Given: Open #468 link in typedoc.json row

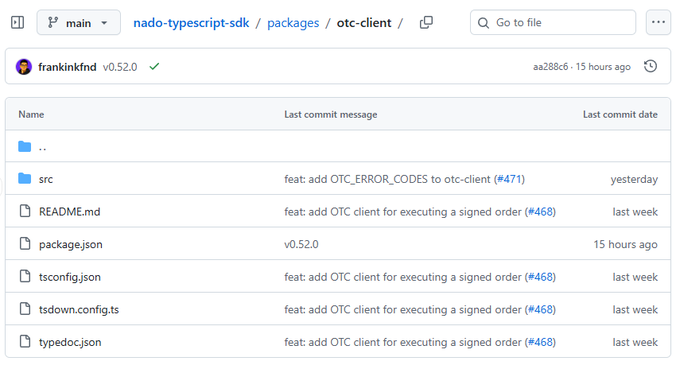Looking at the screenshot, I should pyautogui.click(x=540, y=342).
